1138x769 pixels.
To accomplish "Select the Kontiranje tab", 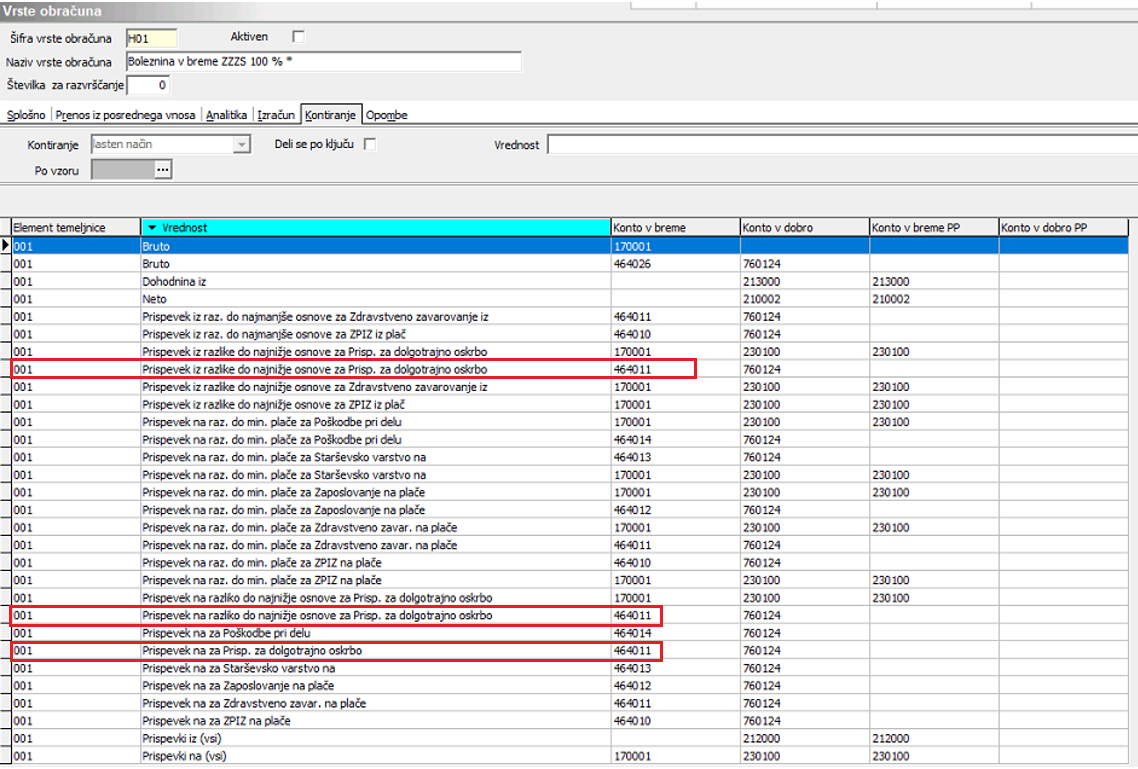I will point(330,115).
